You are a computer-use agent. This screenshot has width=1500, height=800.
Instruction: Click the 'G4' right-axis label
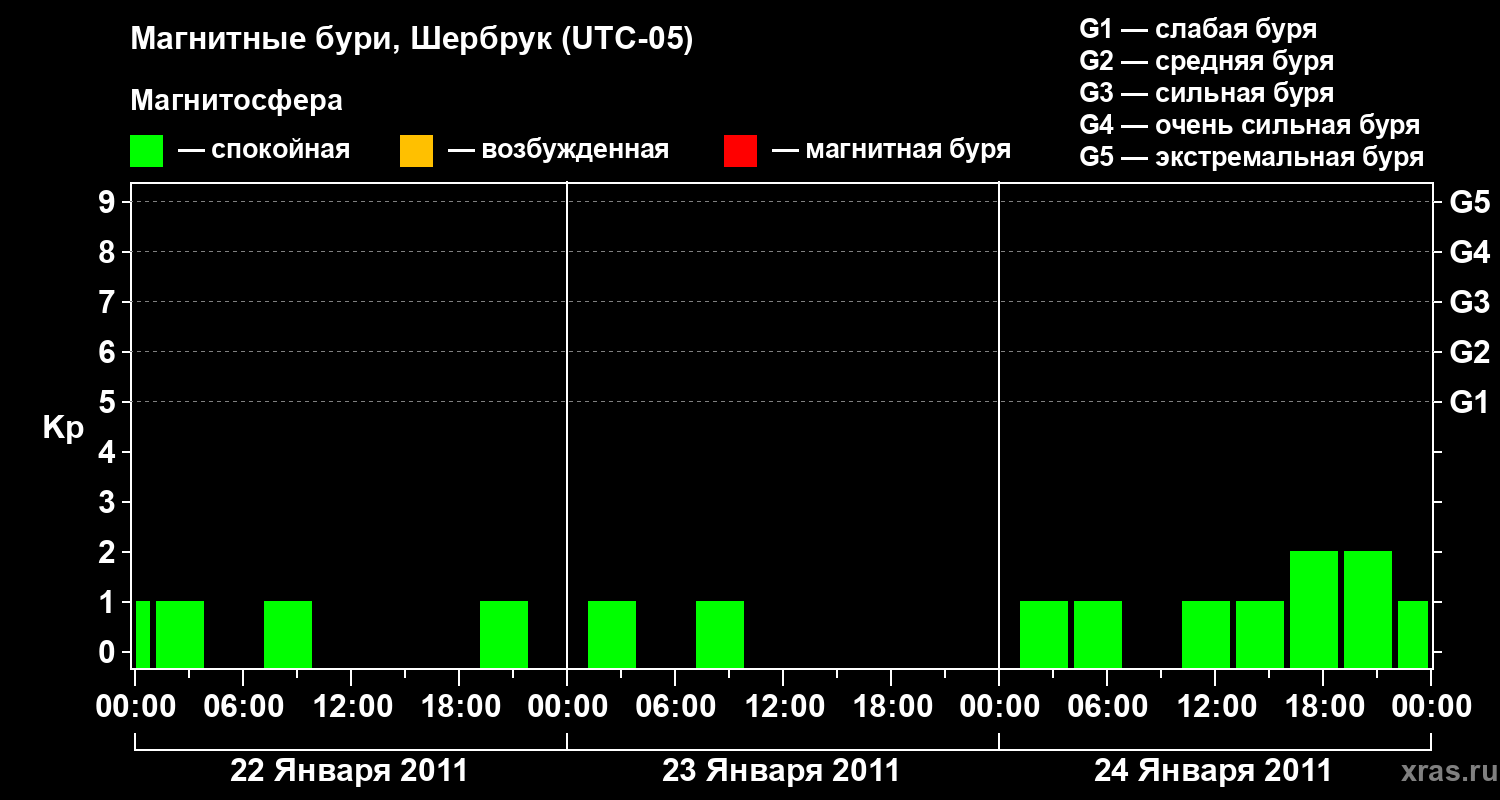[1470, 253]
